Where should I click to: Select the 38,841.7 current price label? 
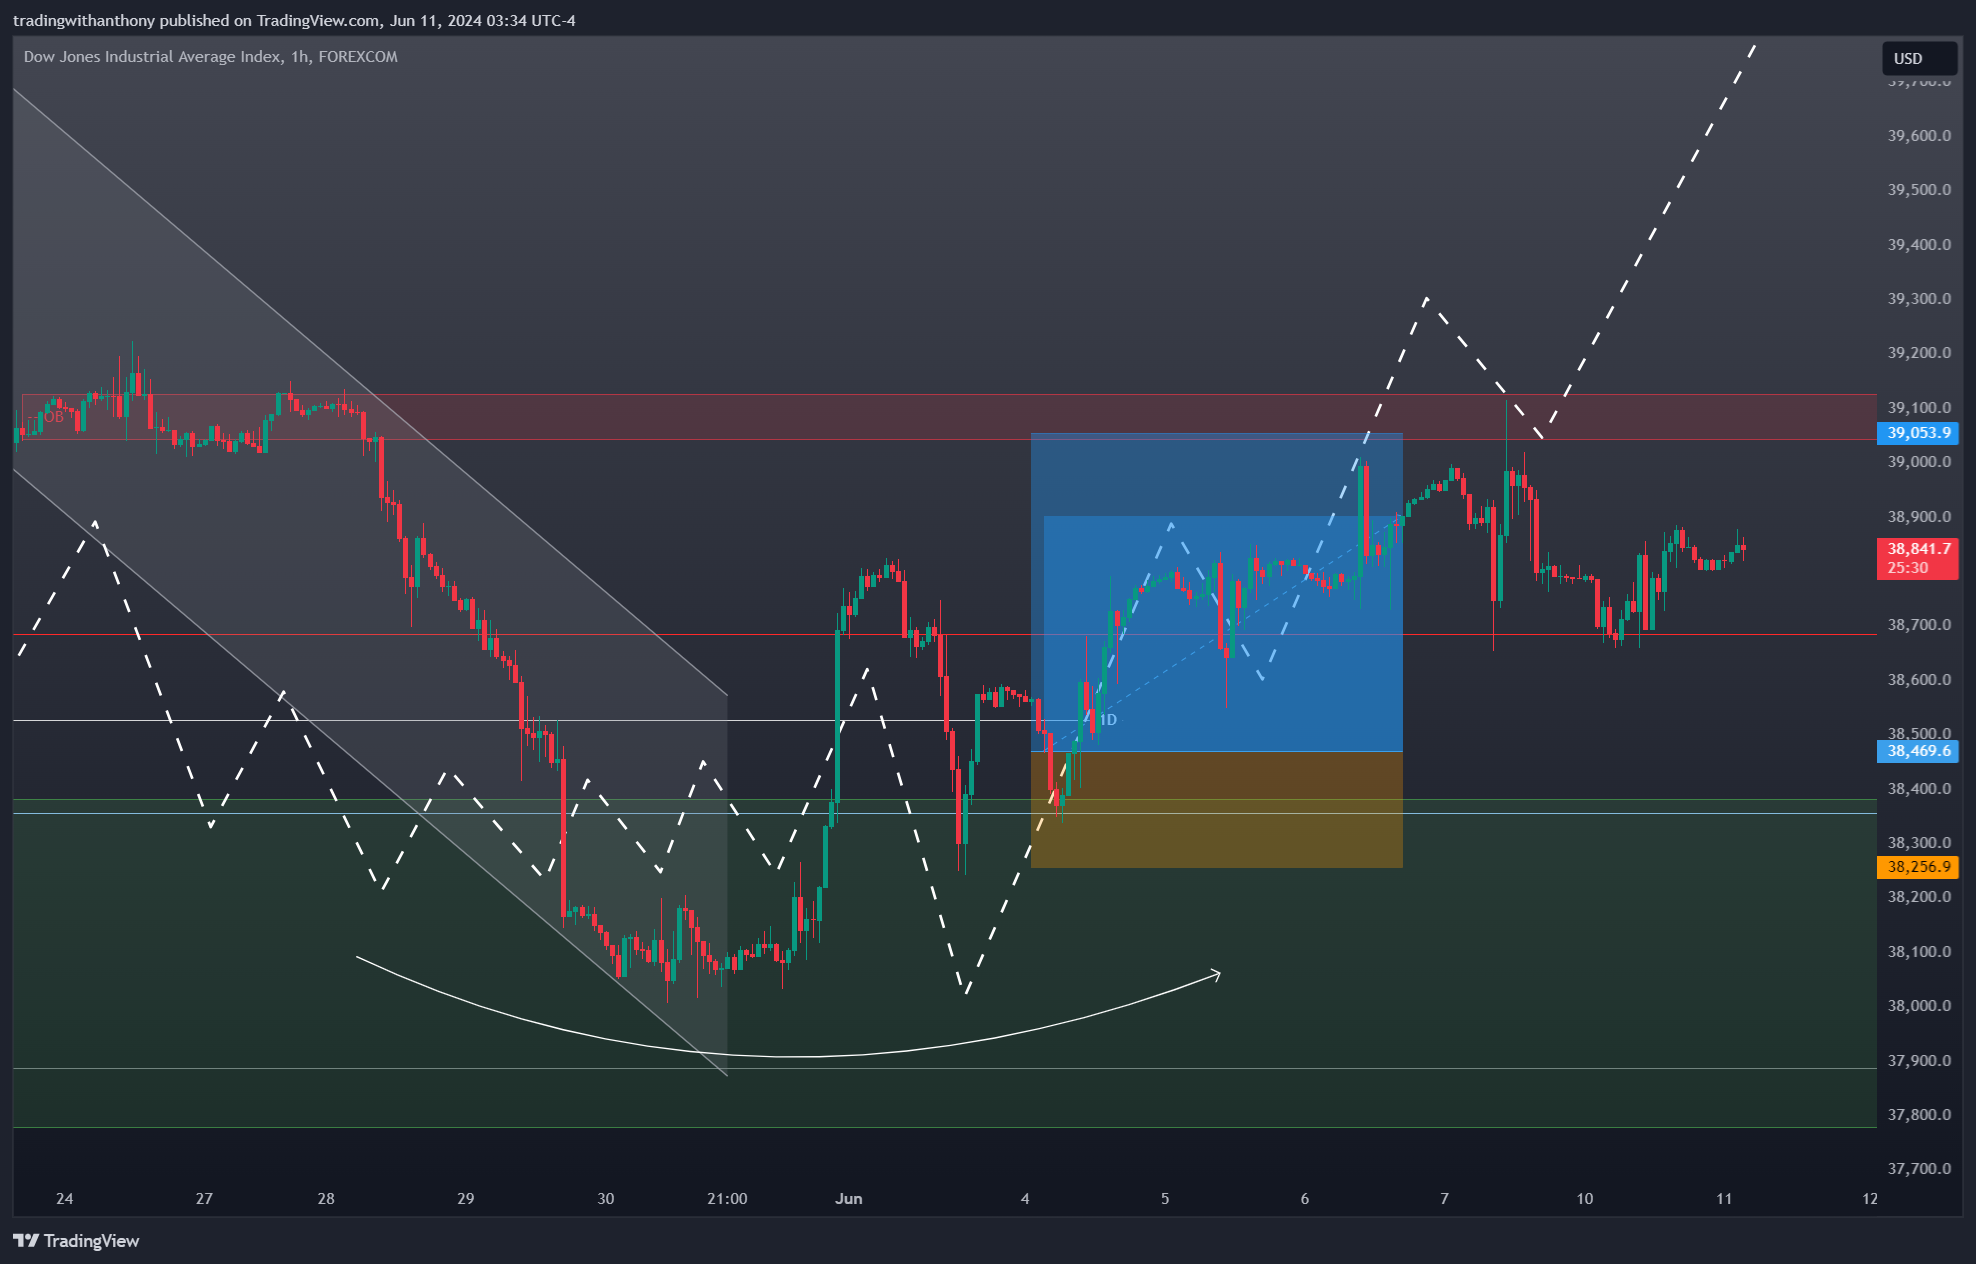point(1918,558)
